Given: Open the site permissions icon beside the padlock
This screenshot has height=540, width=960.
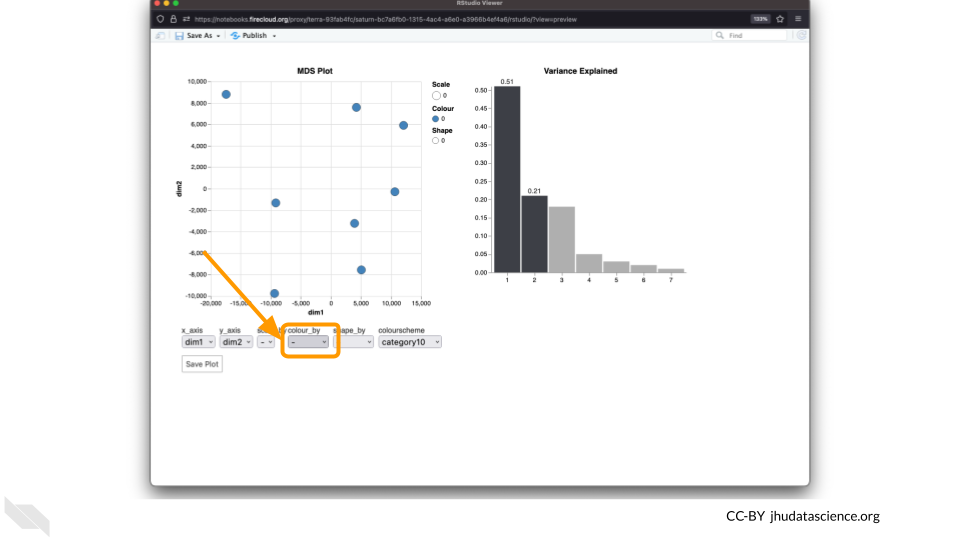Looking at the screenshot, I should tap(186, 19).
